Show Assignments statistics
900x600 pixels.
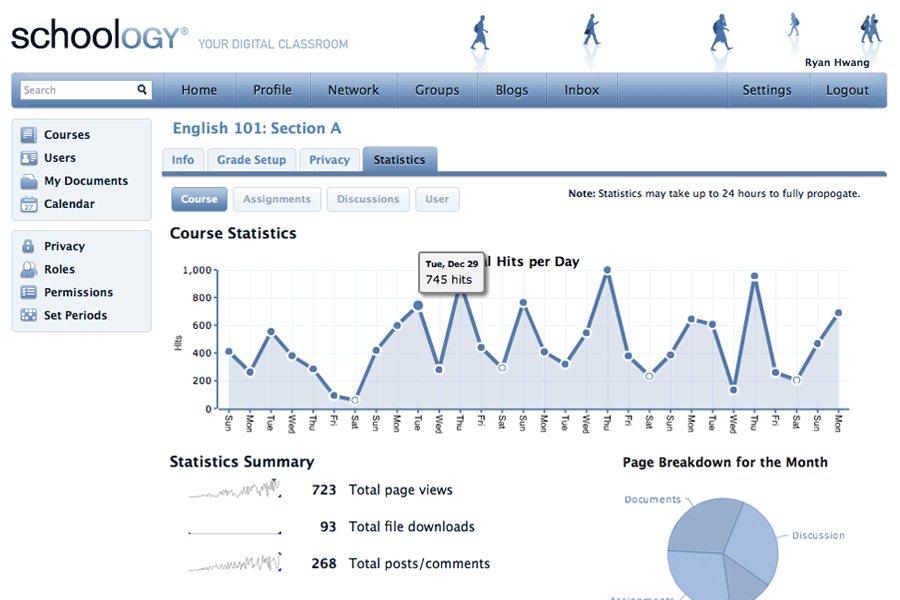(277, 199)
